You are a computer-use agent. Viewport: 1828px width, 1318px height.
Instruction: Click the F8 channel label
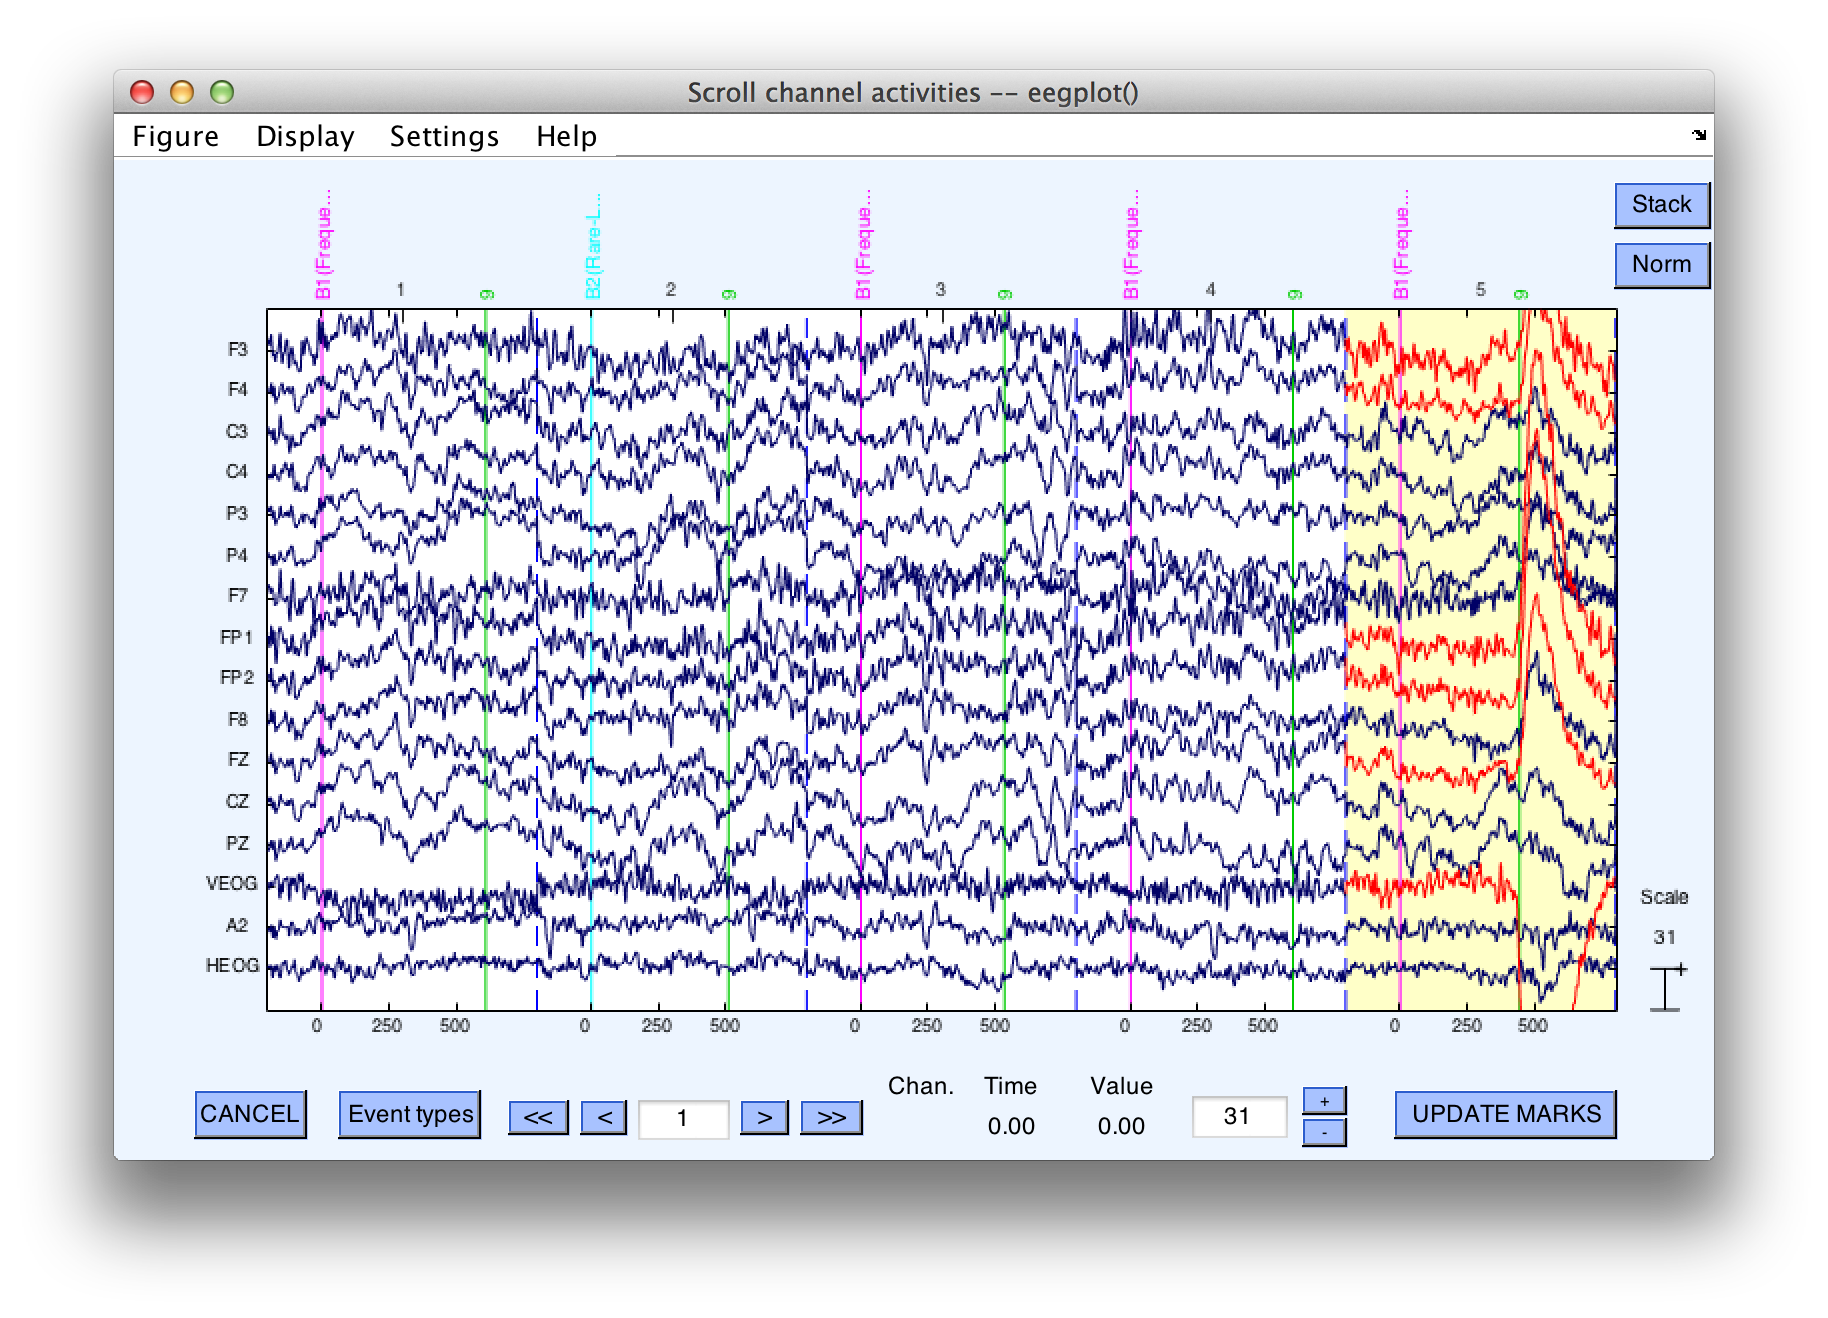(237, 719)
